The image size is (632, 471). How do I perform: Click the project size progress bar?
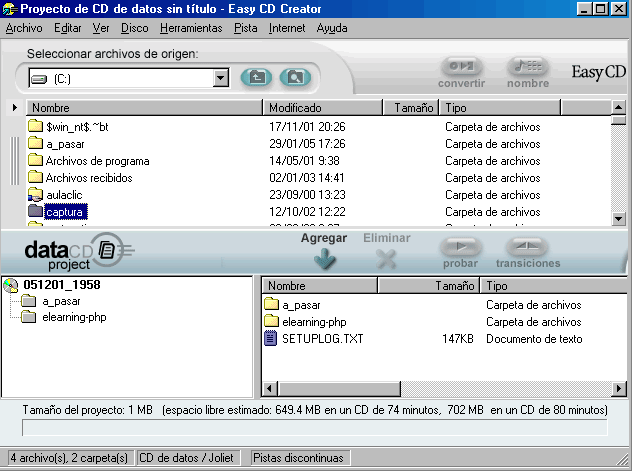tap(314, 427)
